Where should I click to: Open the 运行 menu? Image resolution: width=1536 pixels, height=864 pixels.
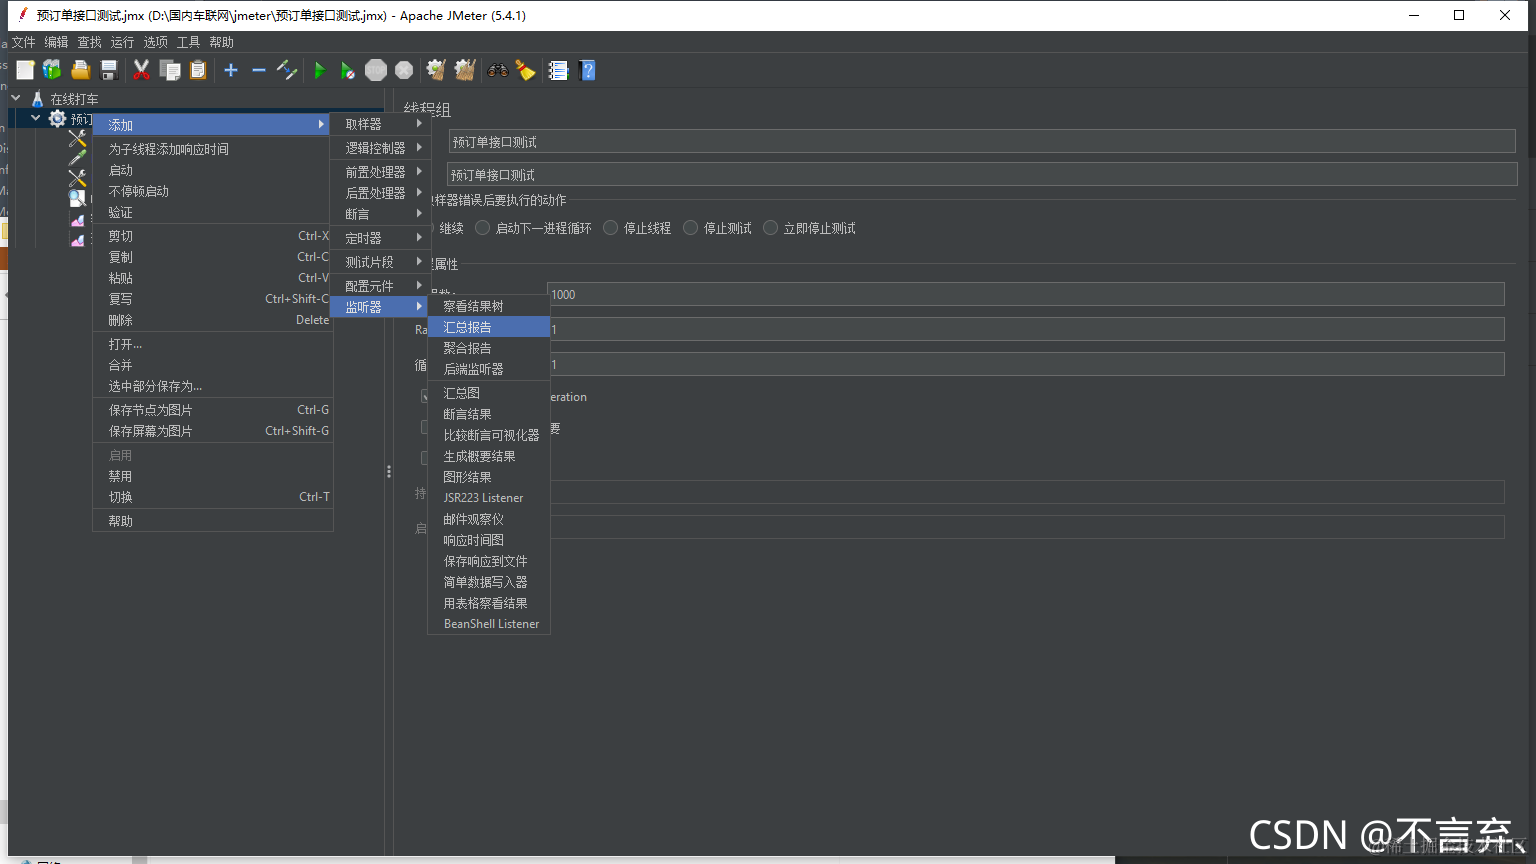pos(122,42)
